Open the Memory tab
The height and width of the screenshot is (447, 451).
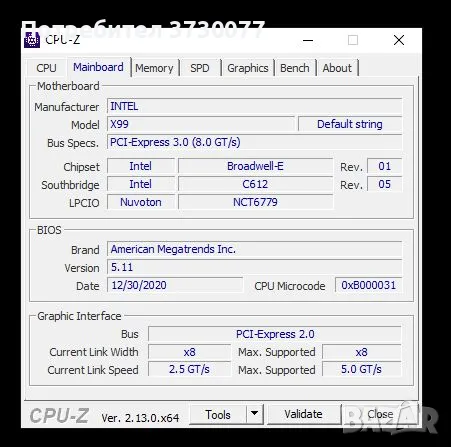154,68
